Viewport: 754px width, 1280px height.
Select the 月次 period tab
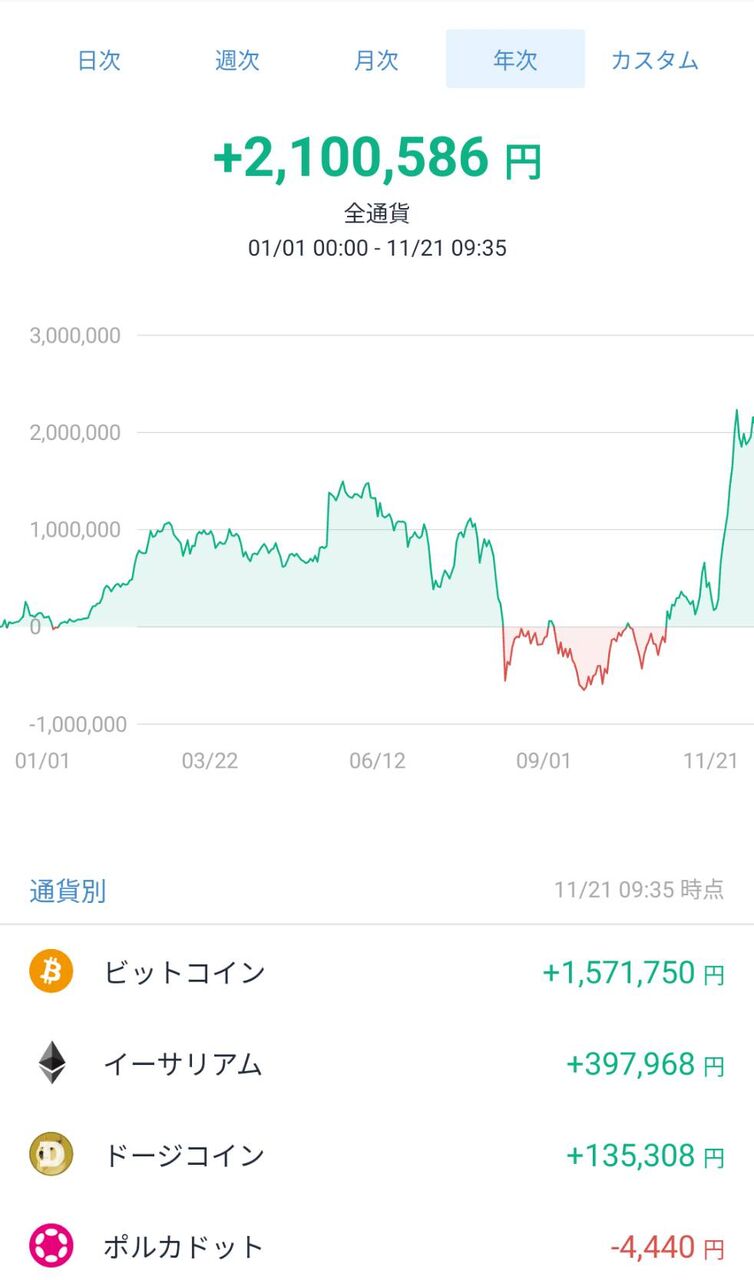pyautogui.click(x=376, y=60)
